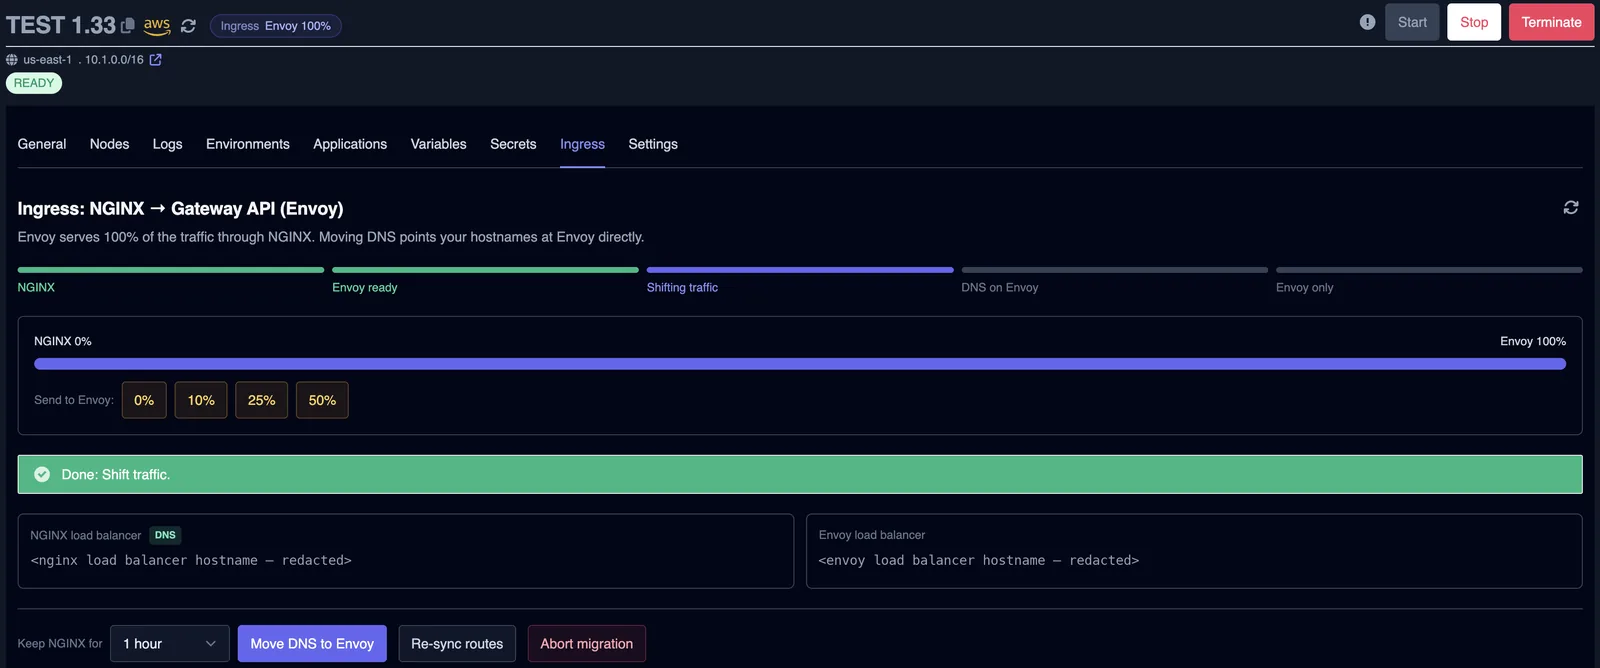Click the READY status badge
Viewport: 1600px width, 668px height.
click(34, 83)
